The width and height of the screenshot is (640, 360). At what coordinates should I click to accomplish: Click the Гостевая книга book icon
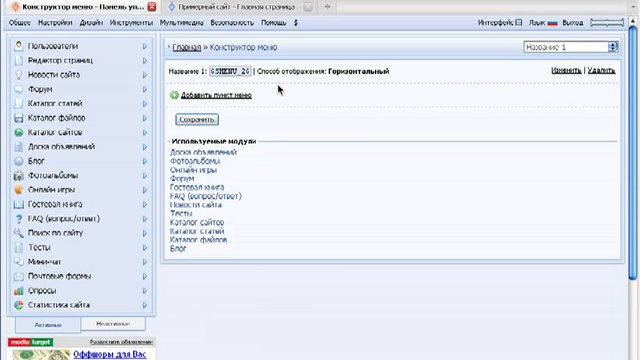(x=18, y=204)
